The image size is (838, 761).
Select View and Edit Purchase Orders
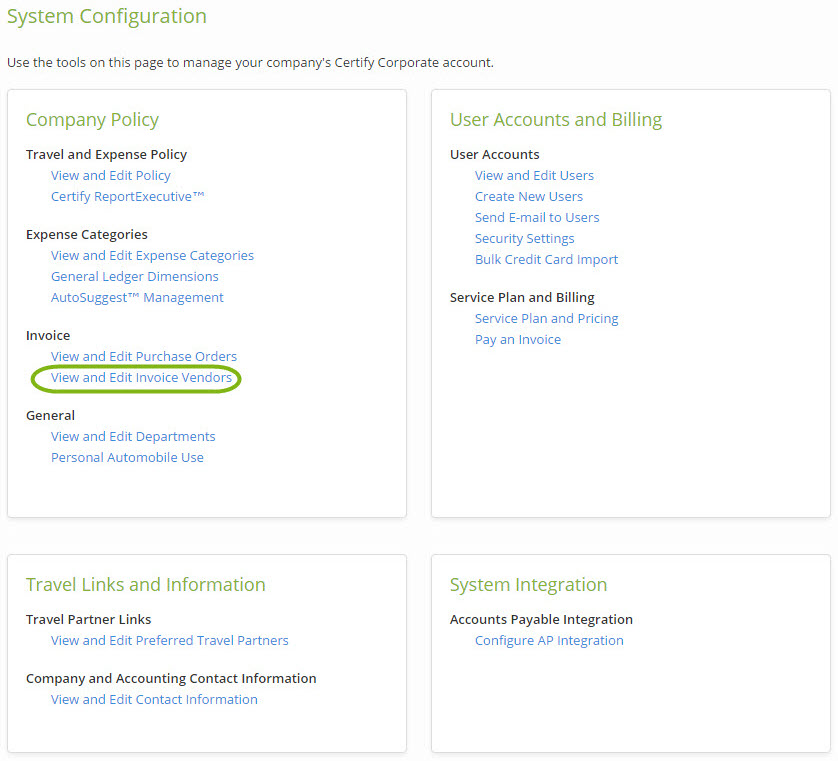click(143, 356)
